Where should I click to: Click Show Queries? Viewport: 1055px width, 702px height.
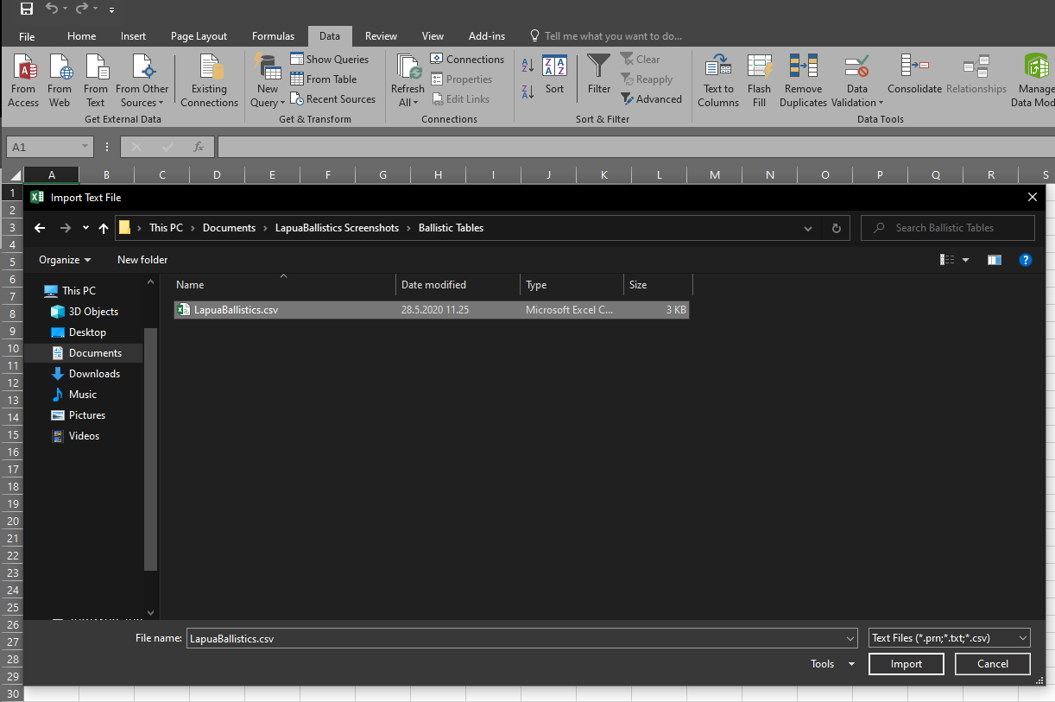point(330,59)
